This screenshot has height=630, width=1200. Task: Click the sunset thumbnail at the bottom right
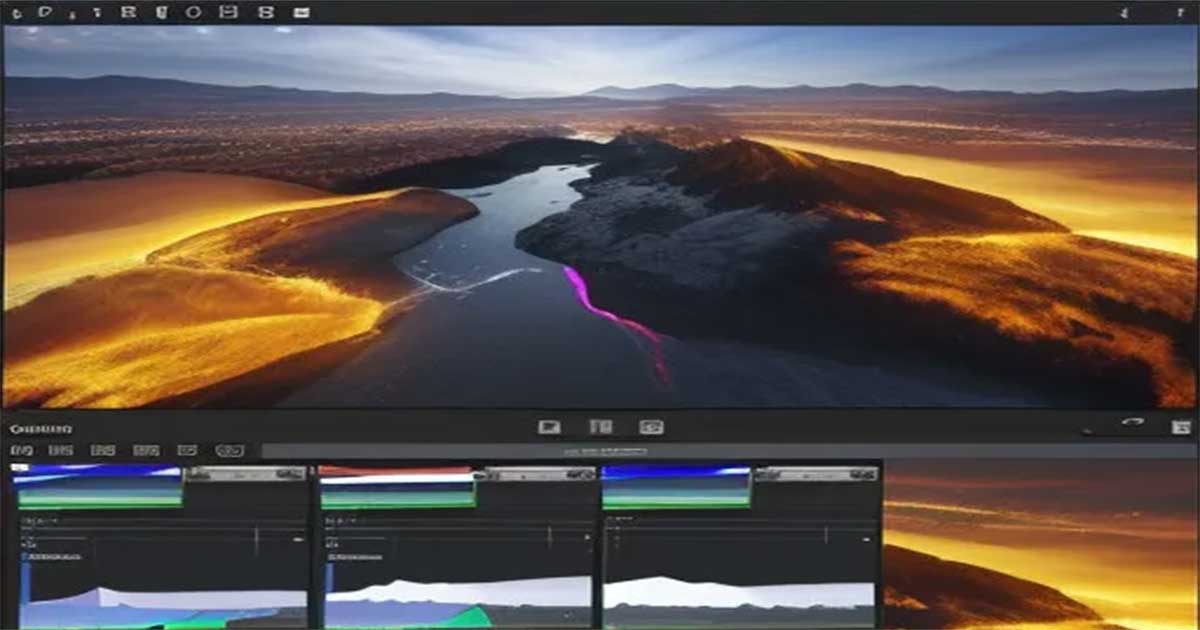tap(1040, 545)
